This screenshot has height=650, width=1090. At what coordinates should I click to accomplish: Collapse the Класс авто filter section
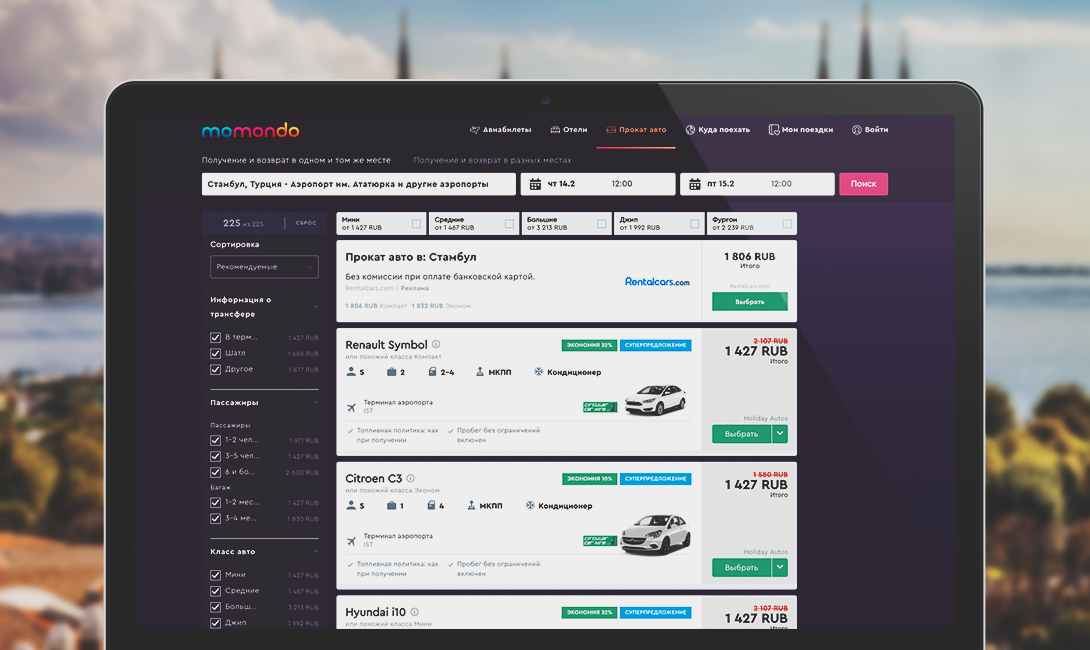coord(316,551)
